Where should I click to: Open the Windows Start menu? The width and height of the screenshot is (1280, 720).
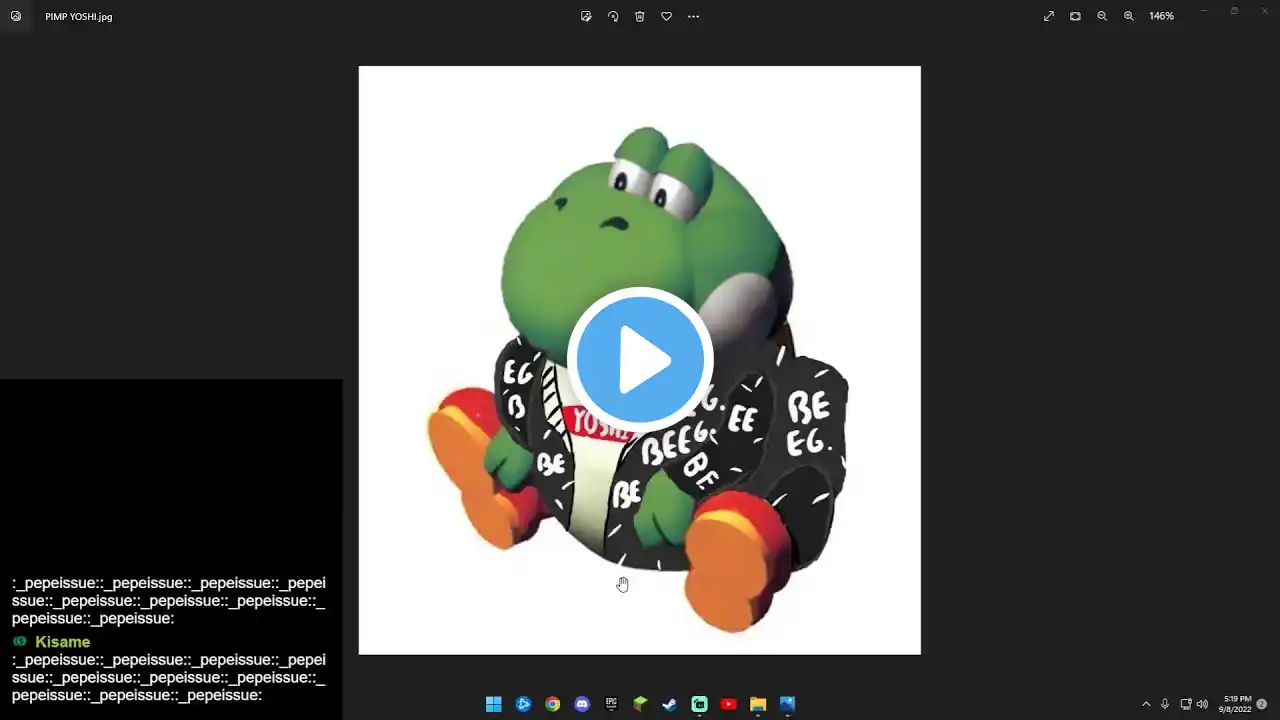tap(494, 704)
